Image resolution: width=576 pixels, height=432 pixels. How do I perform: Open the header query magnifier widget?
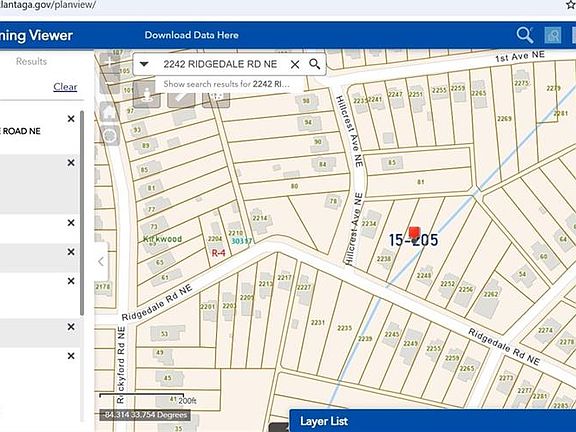point(525,35)
